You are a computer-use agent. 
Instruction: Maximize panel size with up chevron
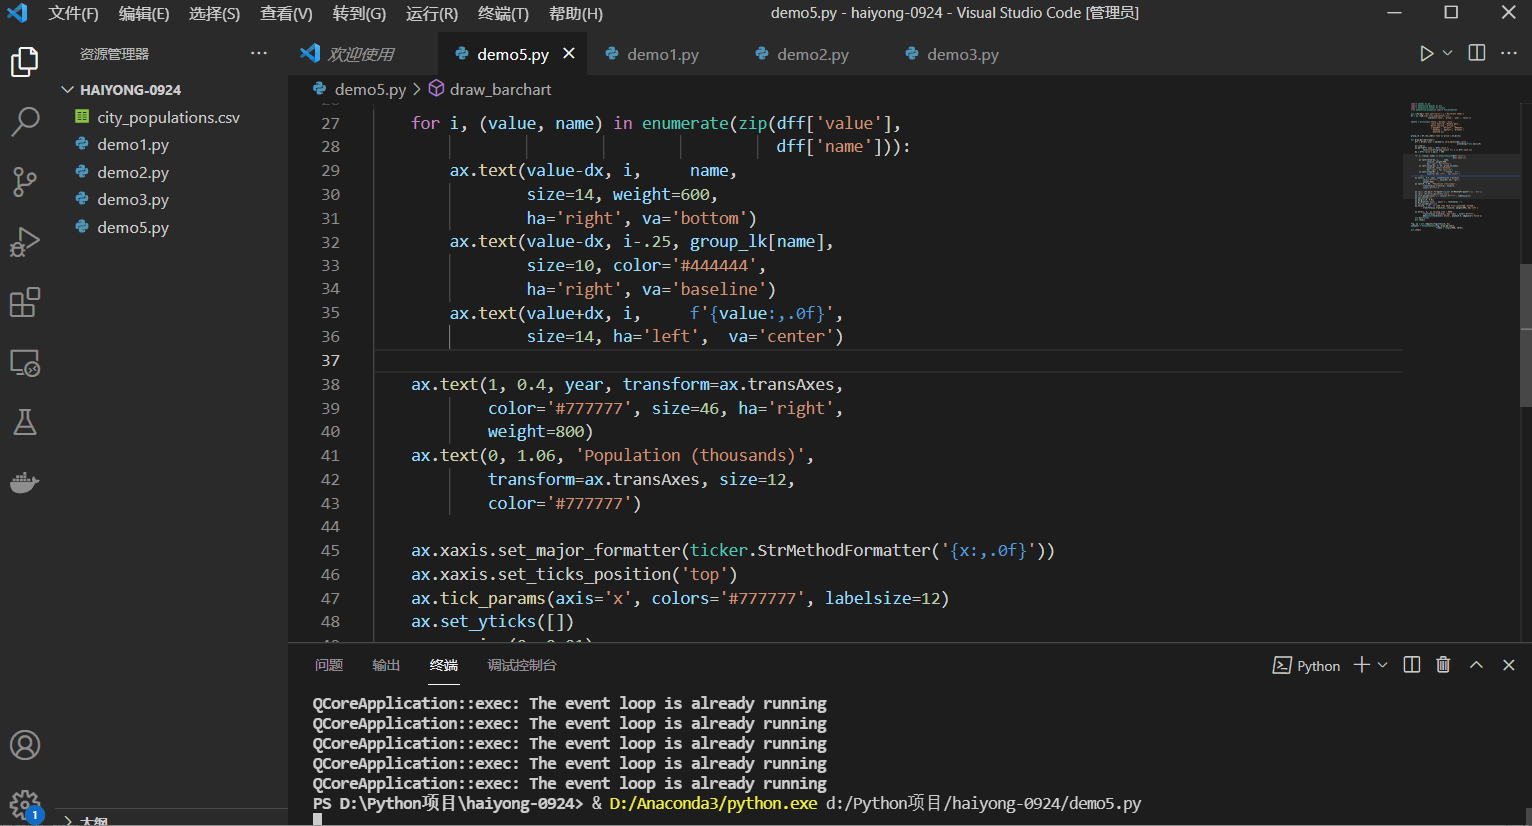[1476, 665]
